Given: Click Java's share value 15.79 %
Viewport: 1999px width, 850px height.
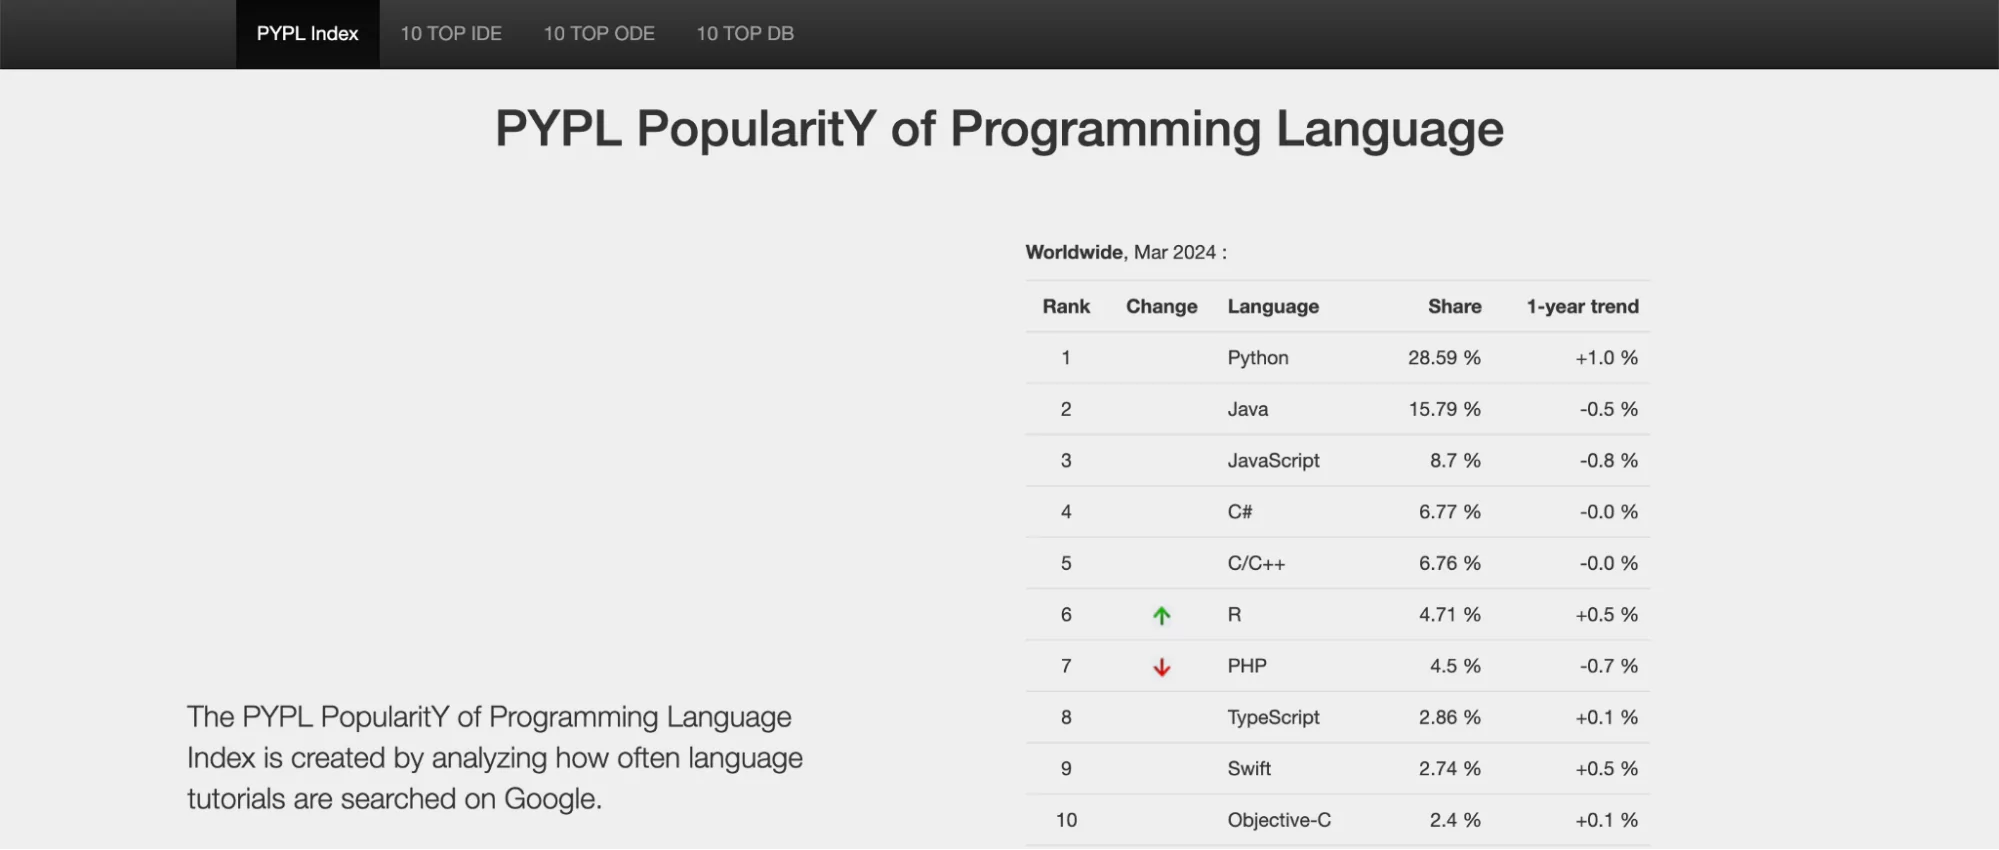Looking at the screenshot, I should 1444,409.
